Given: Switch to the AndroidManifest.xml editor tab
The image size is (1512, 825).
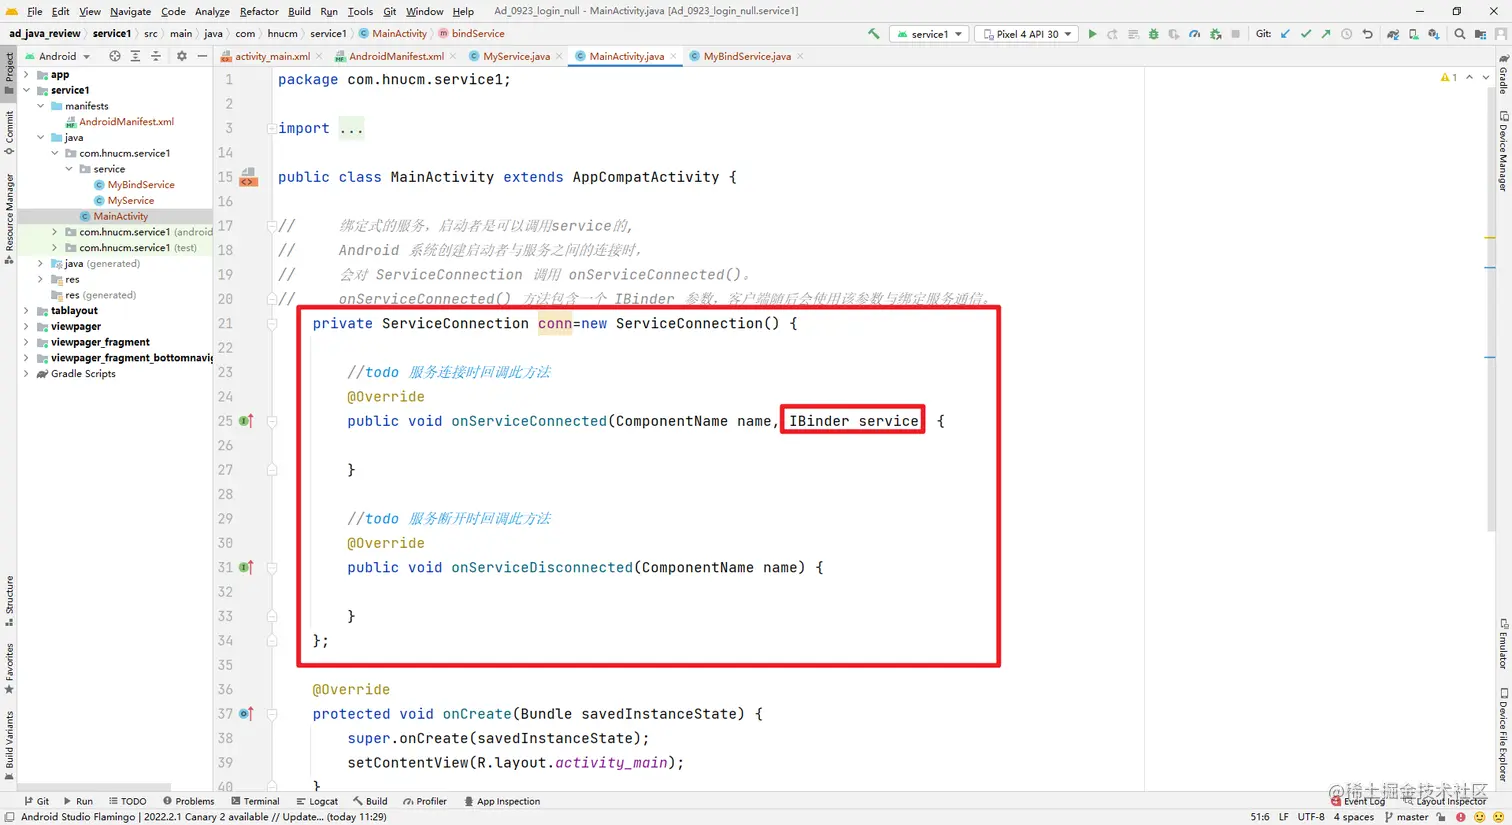Looking at the screenshot, I should pos(396,56).
